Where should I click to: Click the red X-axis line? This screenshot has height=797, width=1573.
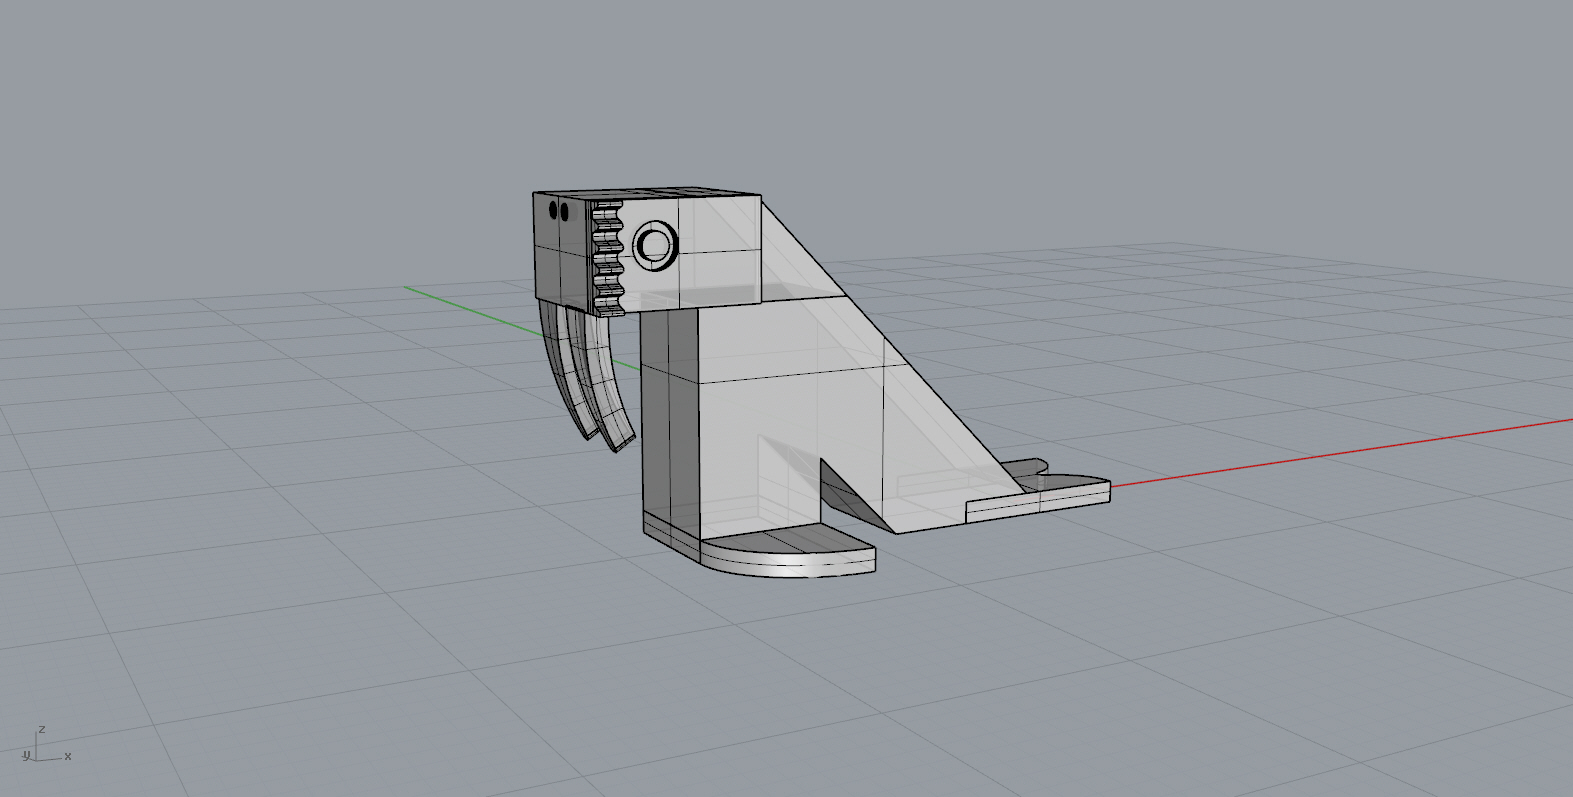[1340, 453]
